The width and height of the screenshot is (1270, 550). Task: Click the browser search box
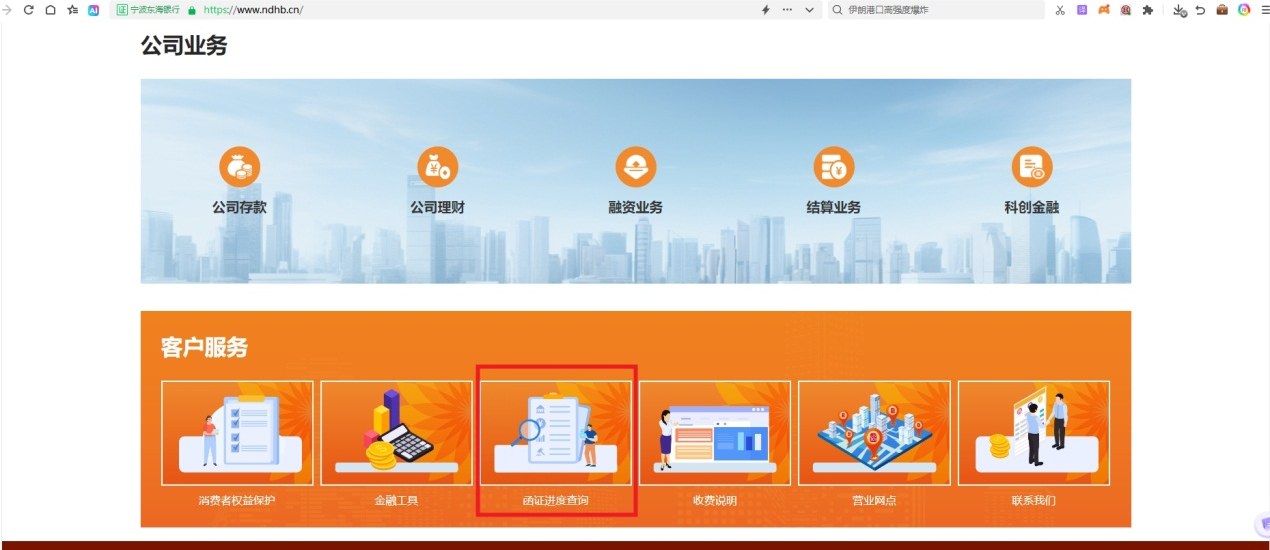[936, 10]
